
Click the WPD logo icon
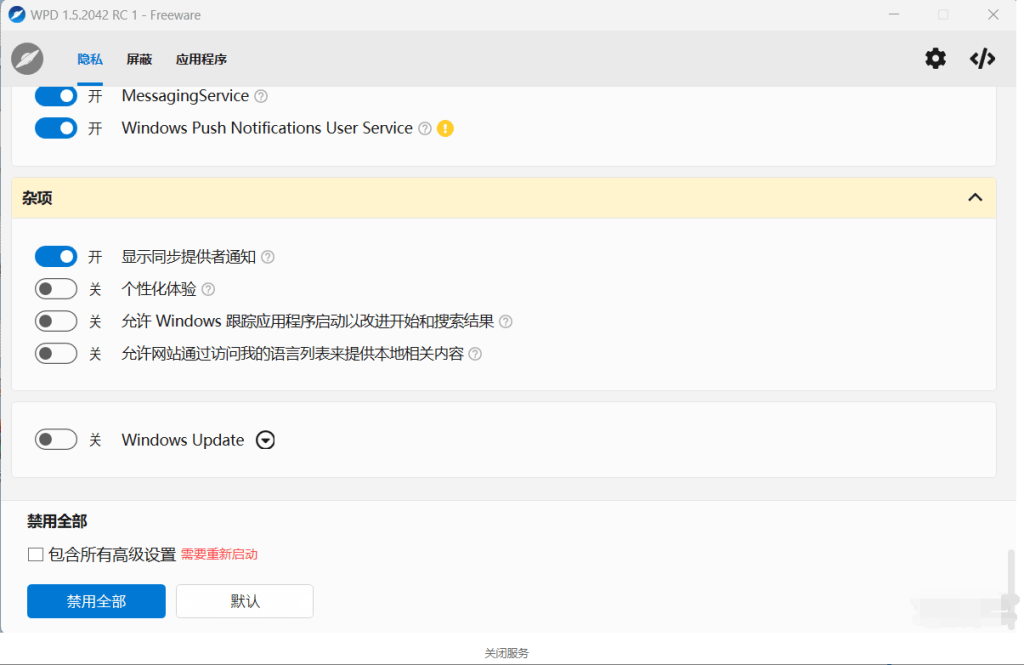pyautogui.click(x=27, y=59)
